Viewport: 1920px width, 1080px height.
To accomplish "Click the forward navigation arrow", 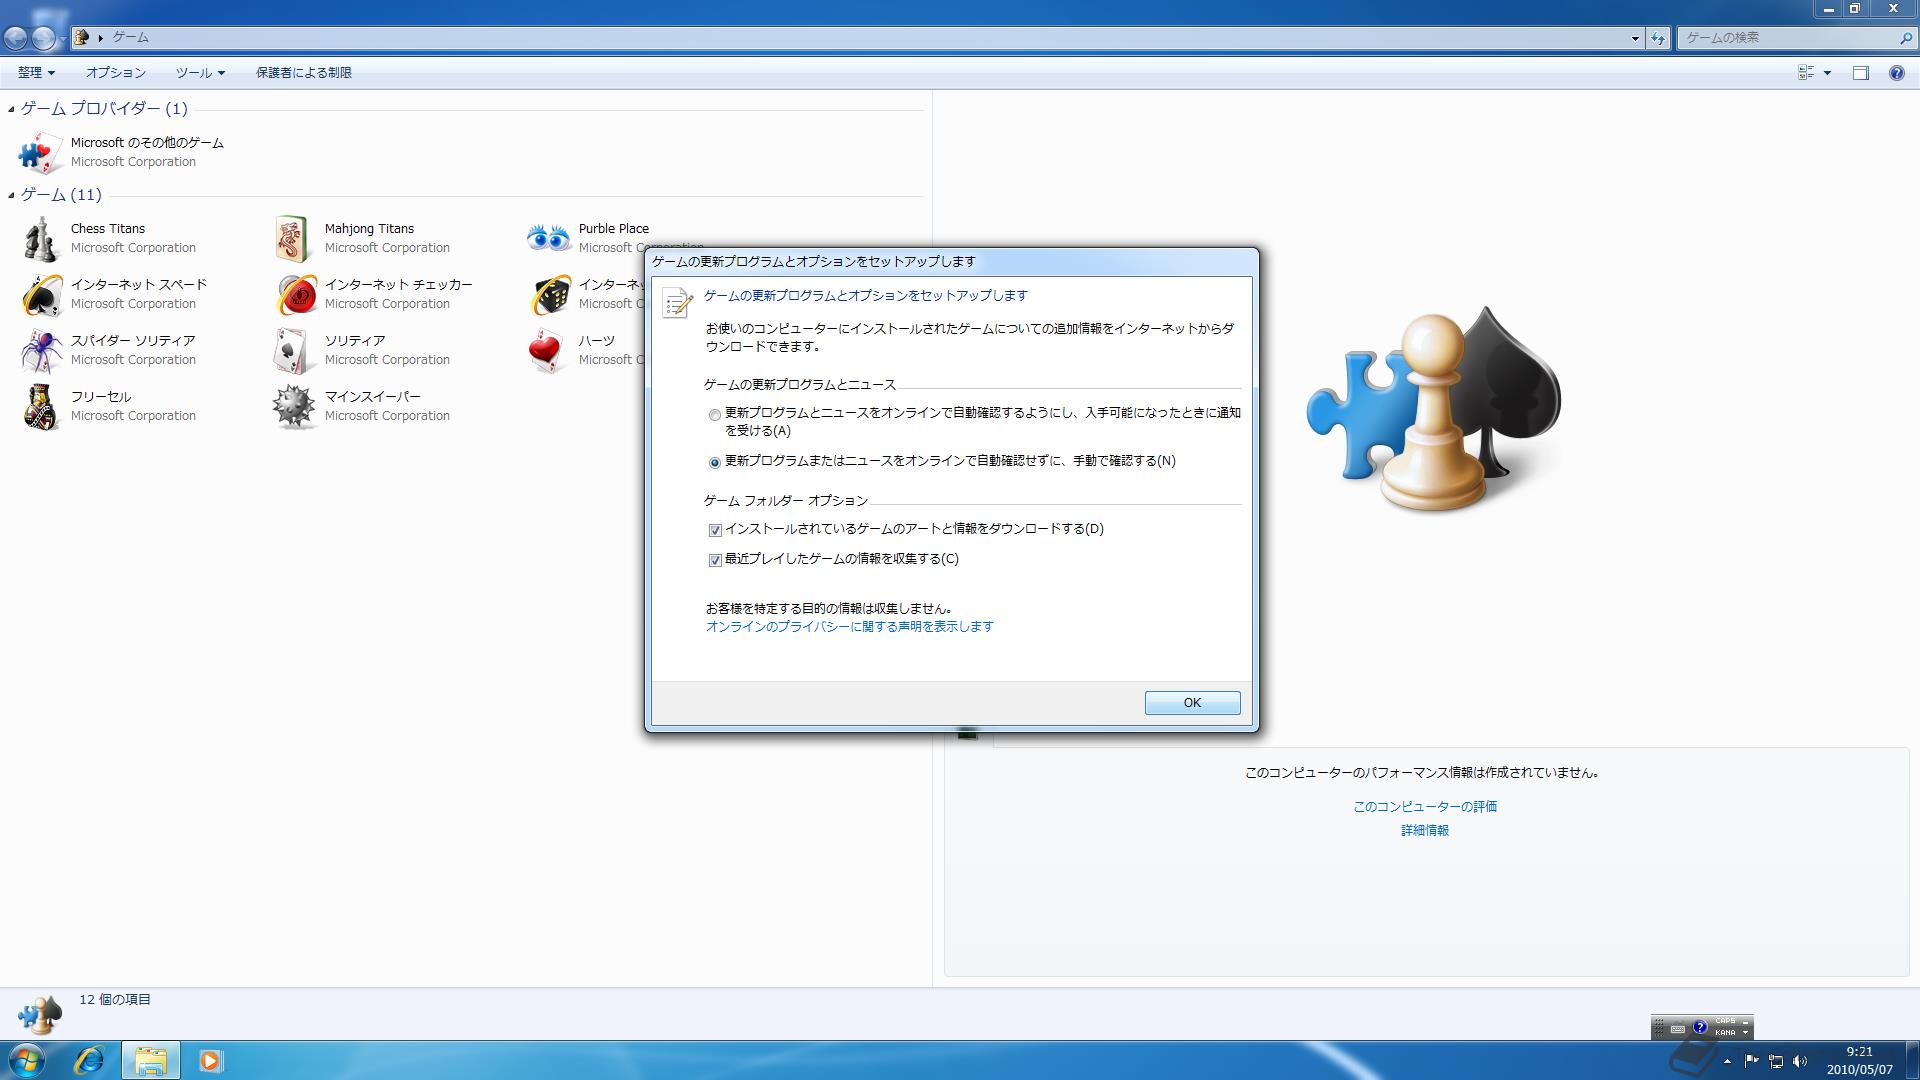I will click(x=43, y=38).
